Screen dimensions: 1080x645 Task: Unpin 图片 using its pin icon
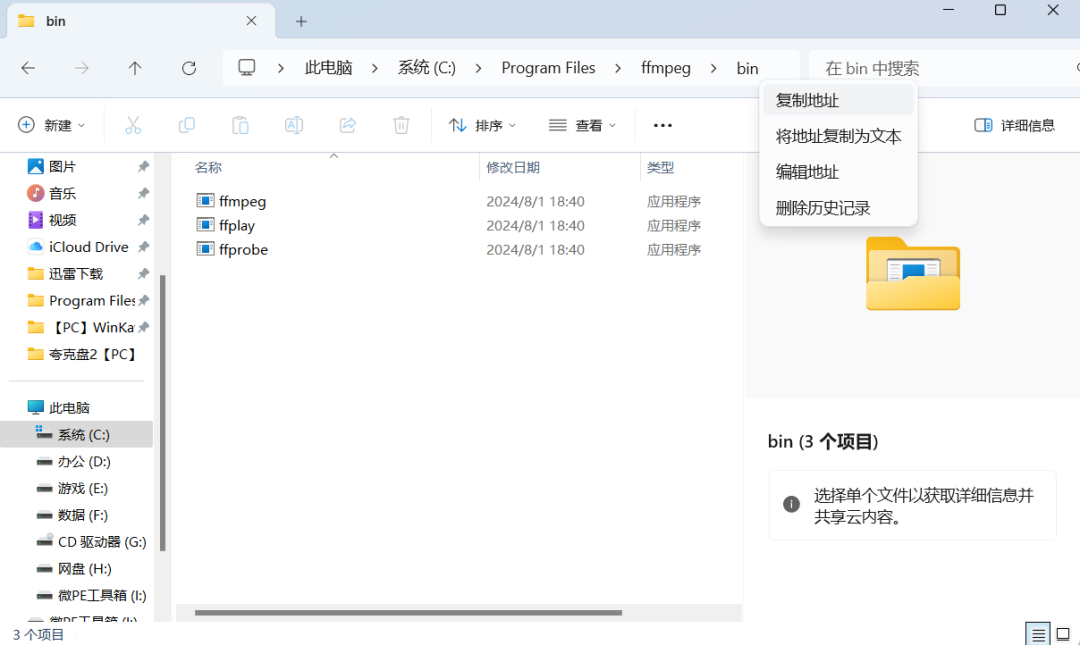click(x=143, y=166)
